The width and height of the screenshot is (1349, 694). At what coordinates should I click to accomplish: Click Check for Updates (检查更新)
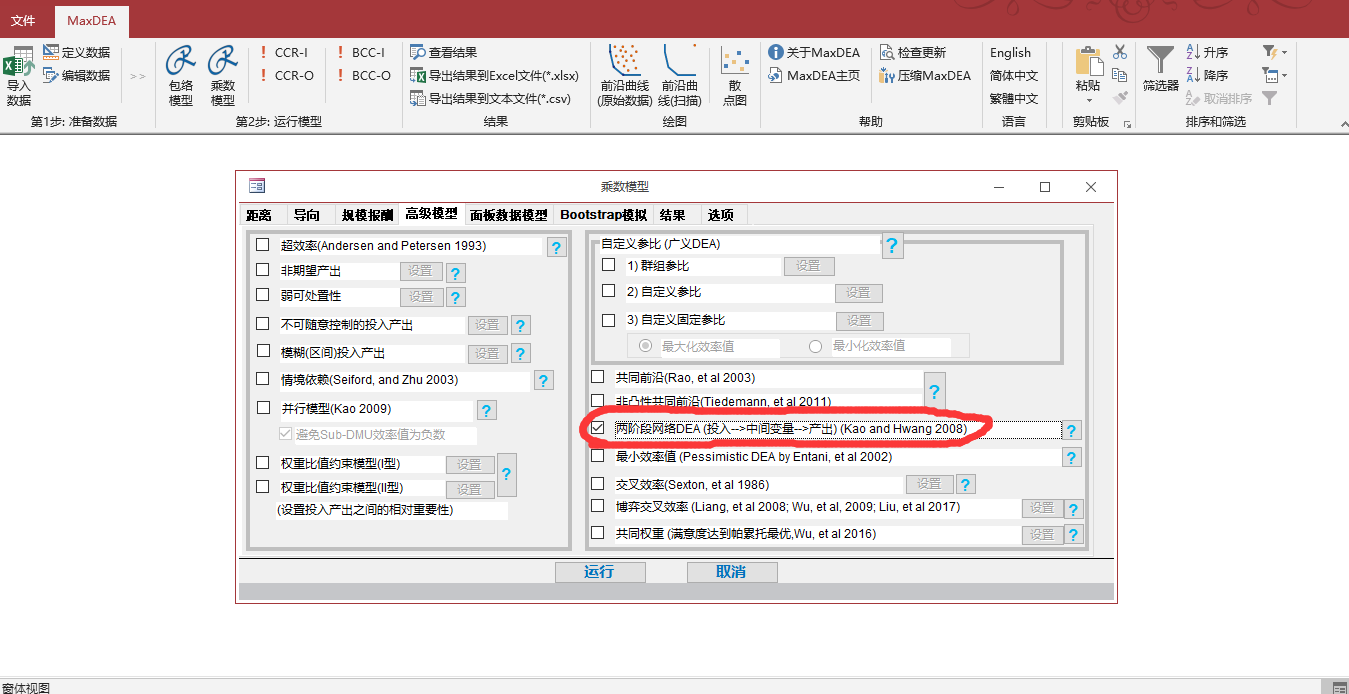click(x=913, y=52)
